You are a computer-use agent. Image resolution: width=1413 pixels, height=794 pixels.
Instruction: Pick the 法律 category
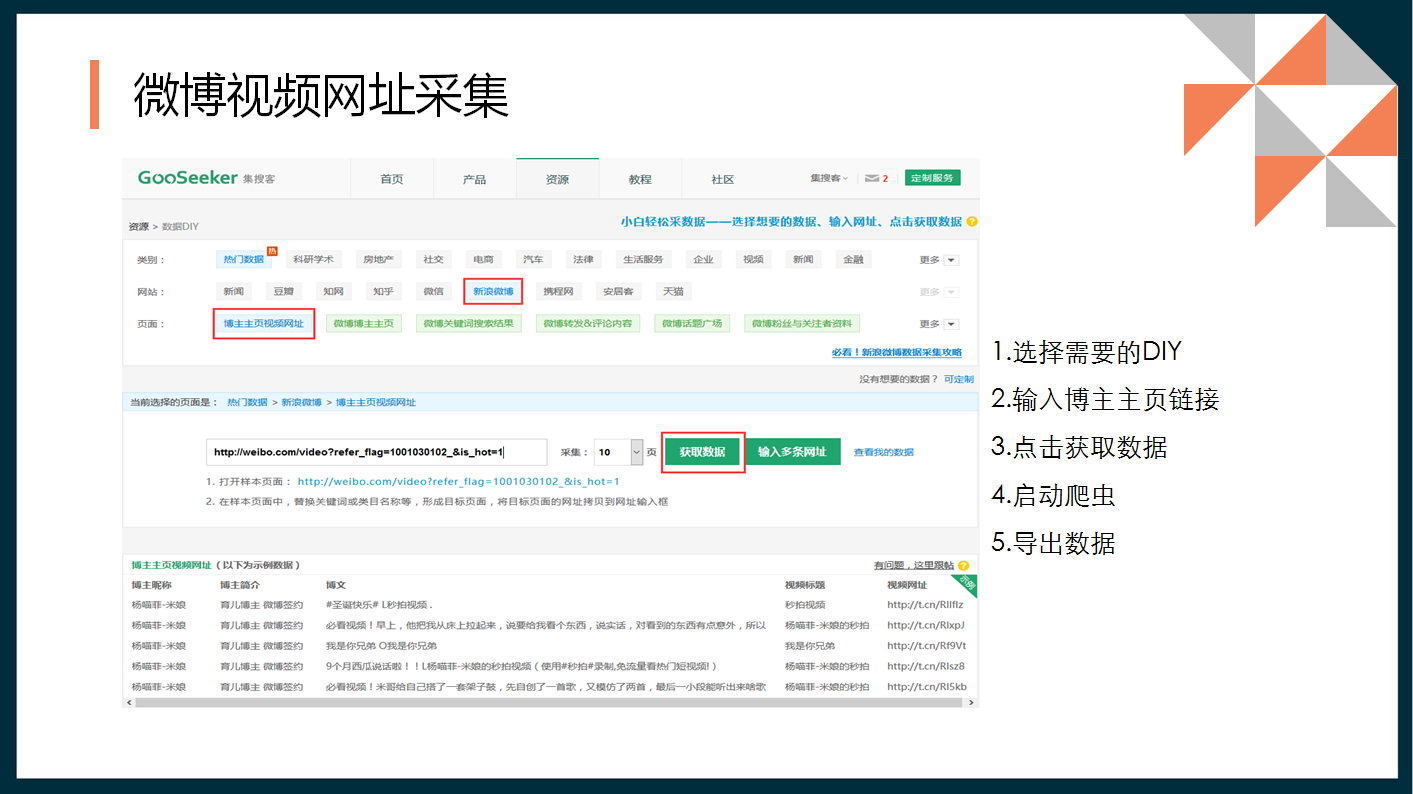coord(583,259)
